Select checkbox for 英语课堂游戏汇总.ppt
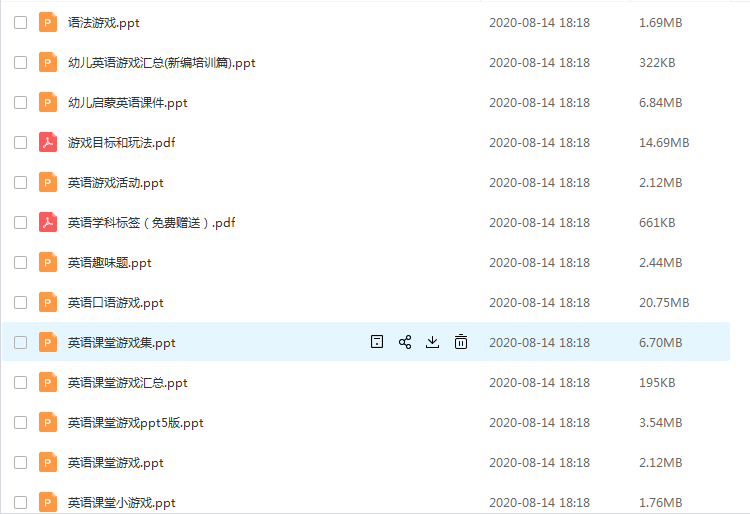Viewport: 750px width, 514px height. [x=21, y=383]
